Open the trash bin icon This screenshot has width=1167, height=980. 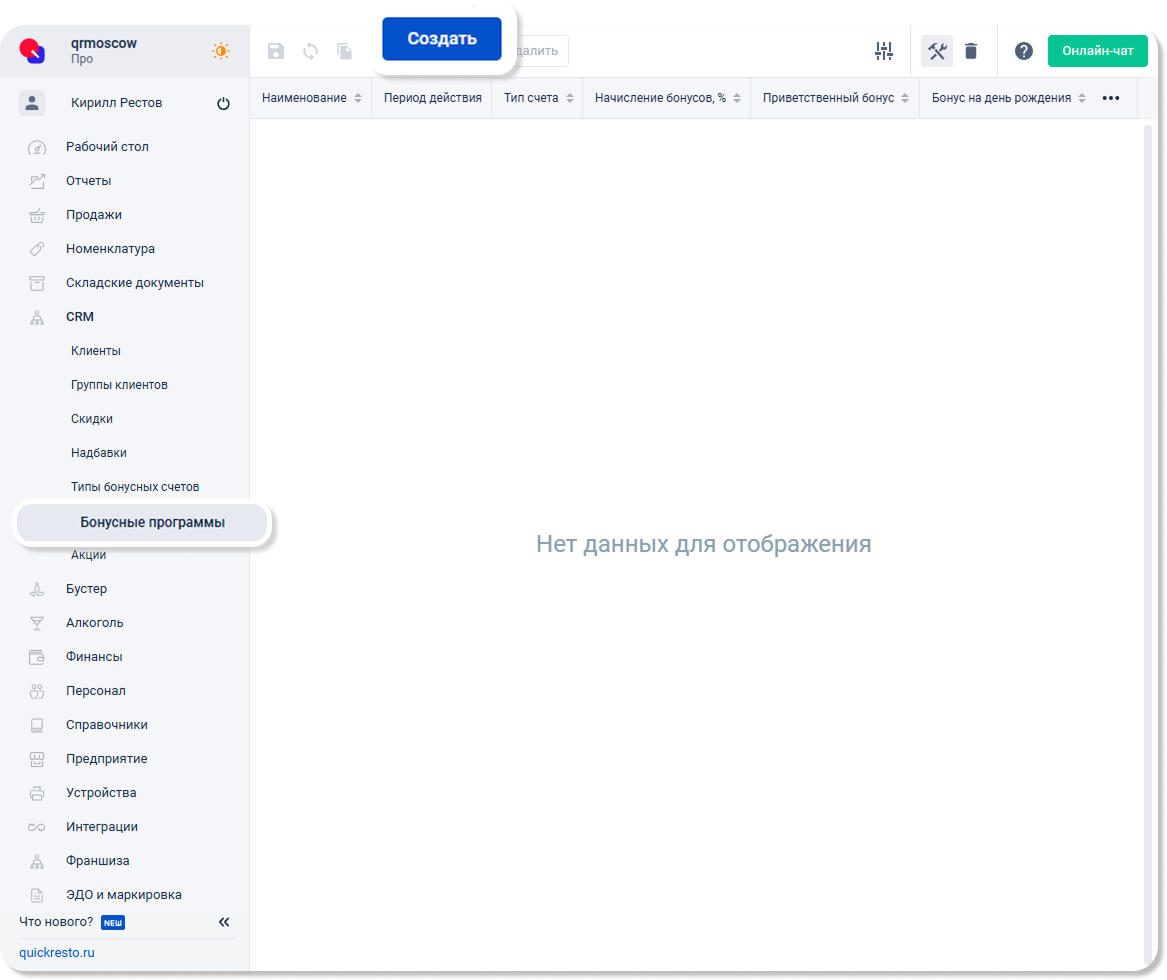[971, 51]
